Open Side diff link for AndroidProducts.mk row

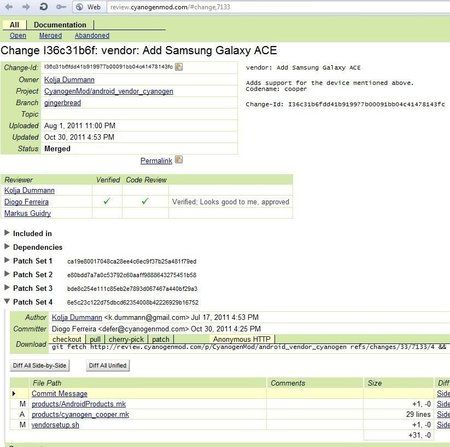coord(443,404)
